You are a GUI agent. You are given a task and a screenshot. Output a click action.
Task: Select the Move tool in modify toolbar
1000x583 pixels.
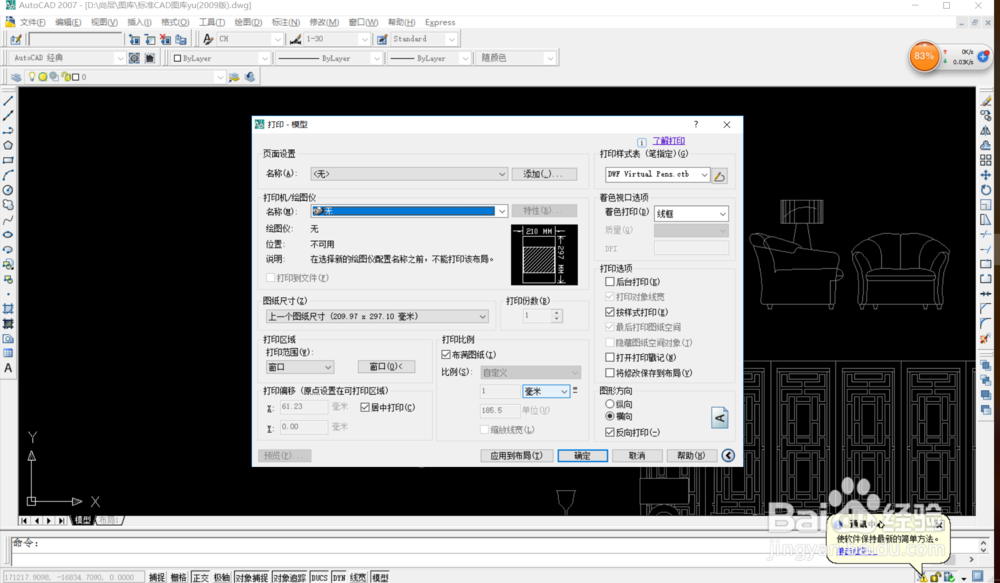(x=986, y=175)
